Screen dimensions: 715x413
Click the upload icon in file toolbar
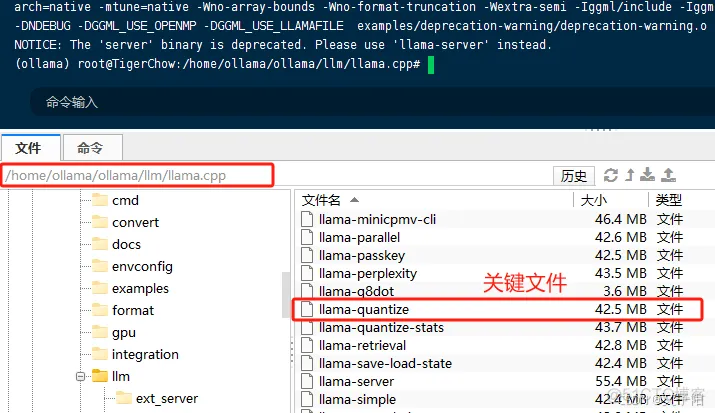click(668, 175)
